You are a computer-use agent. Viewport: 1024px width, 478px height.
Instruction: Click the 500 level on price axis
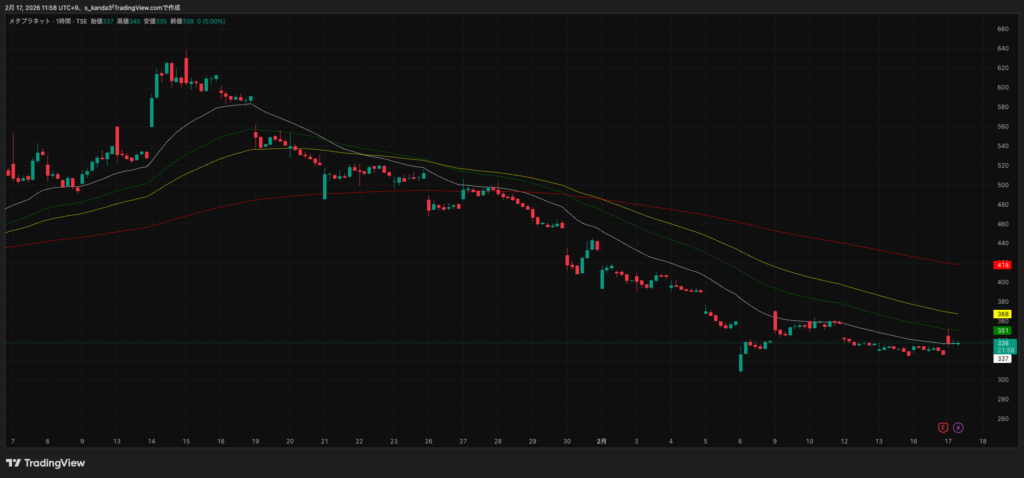(1002, 185)
